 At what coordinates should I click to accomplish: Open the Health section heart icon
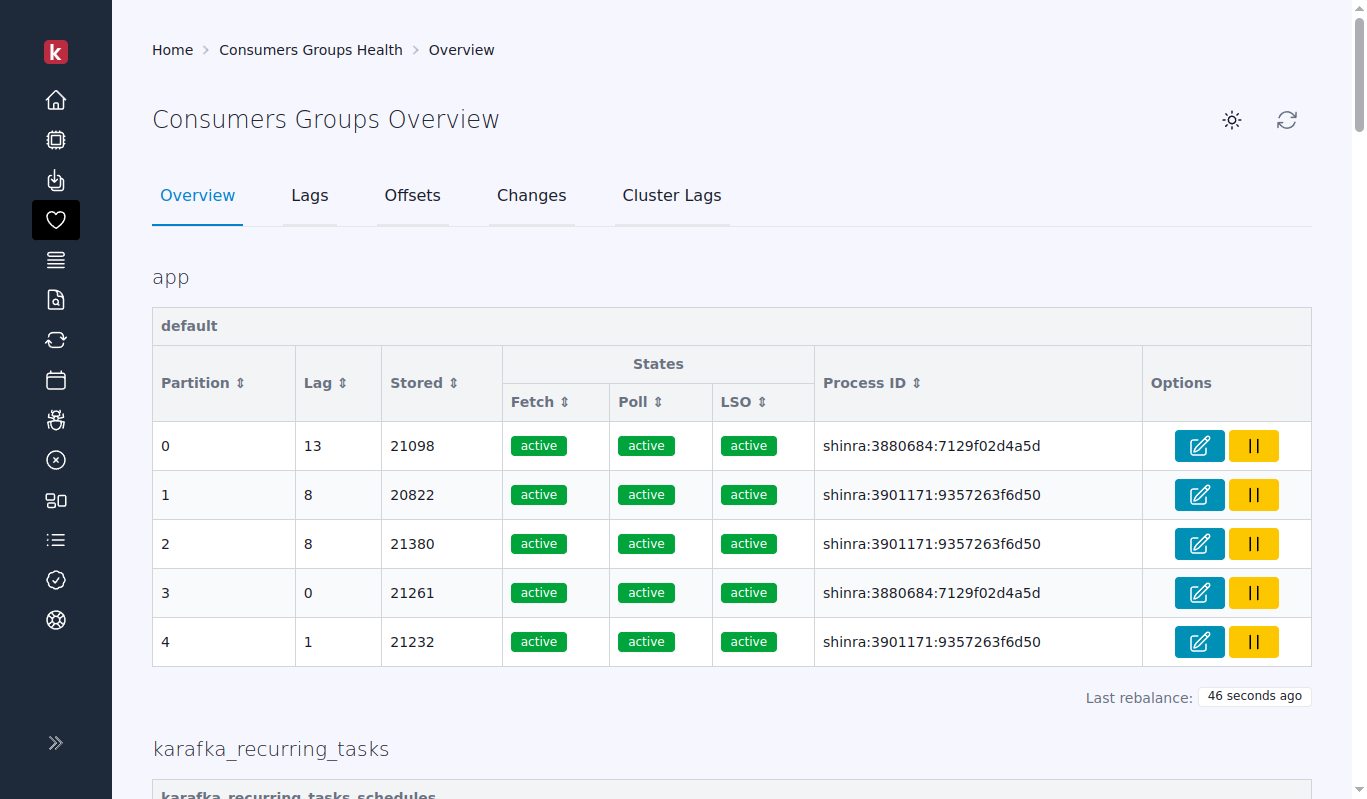(x=56, y=220)
